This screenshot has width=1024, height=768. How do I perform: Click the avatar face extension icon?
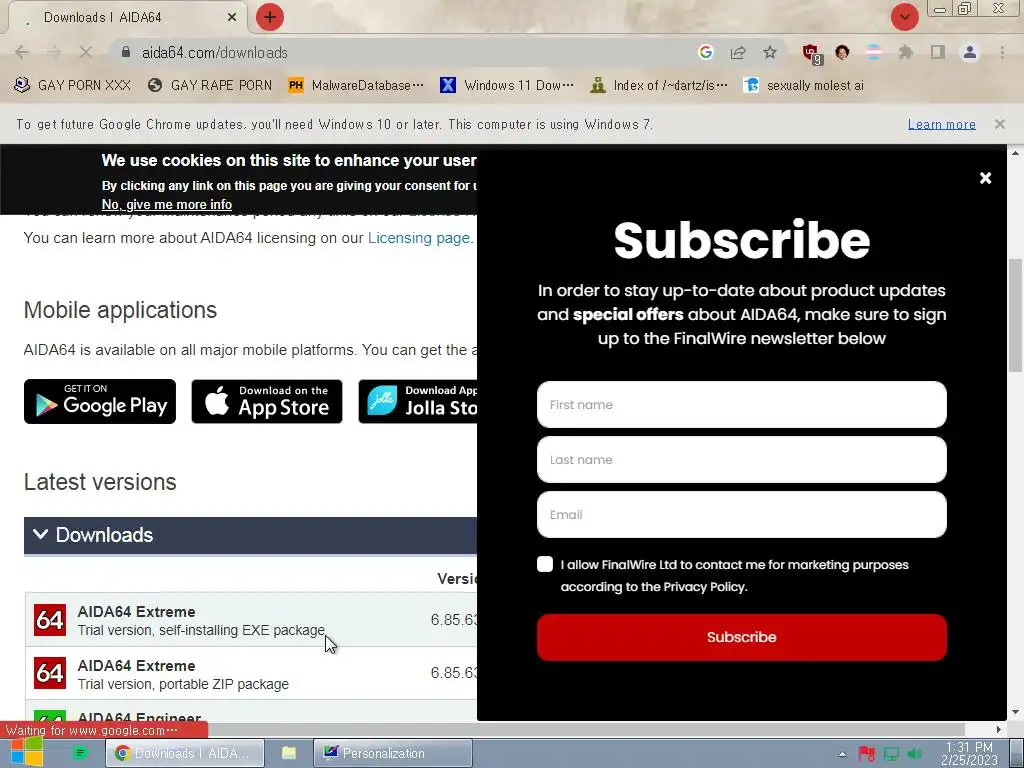[842, 52]
